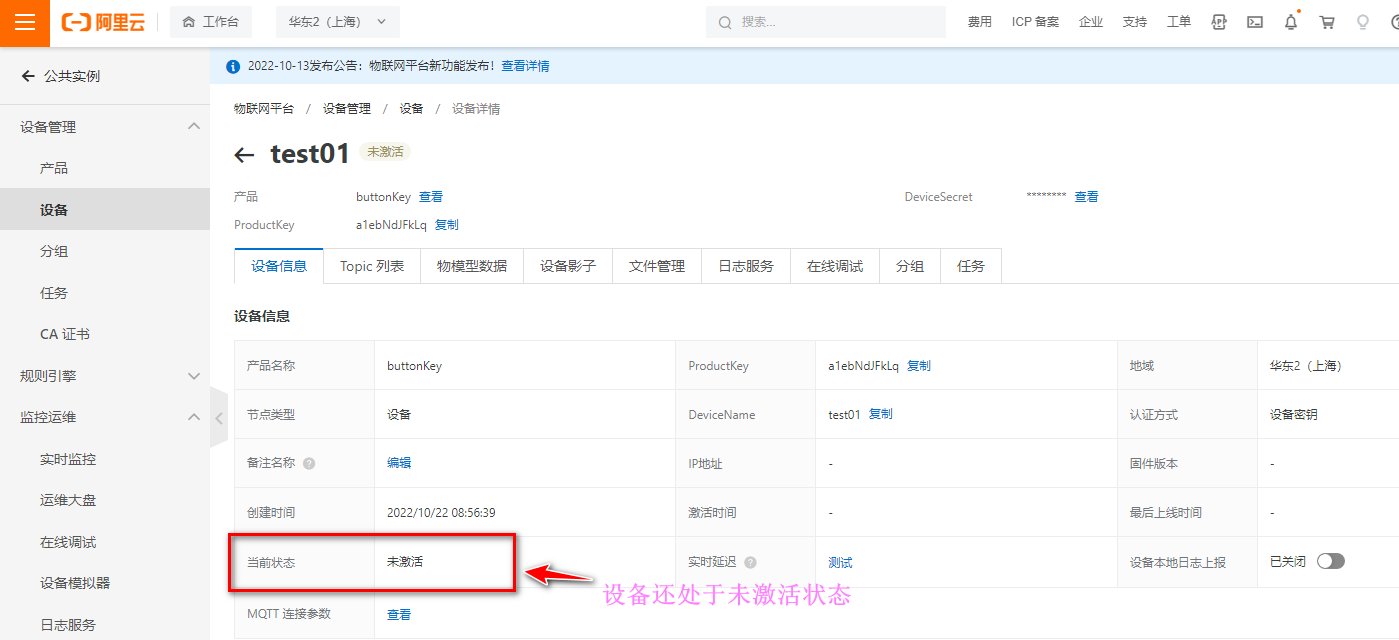
Task: Open the notification bell
Action: (1291, 22)
